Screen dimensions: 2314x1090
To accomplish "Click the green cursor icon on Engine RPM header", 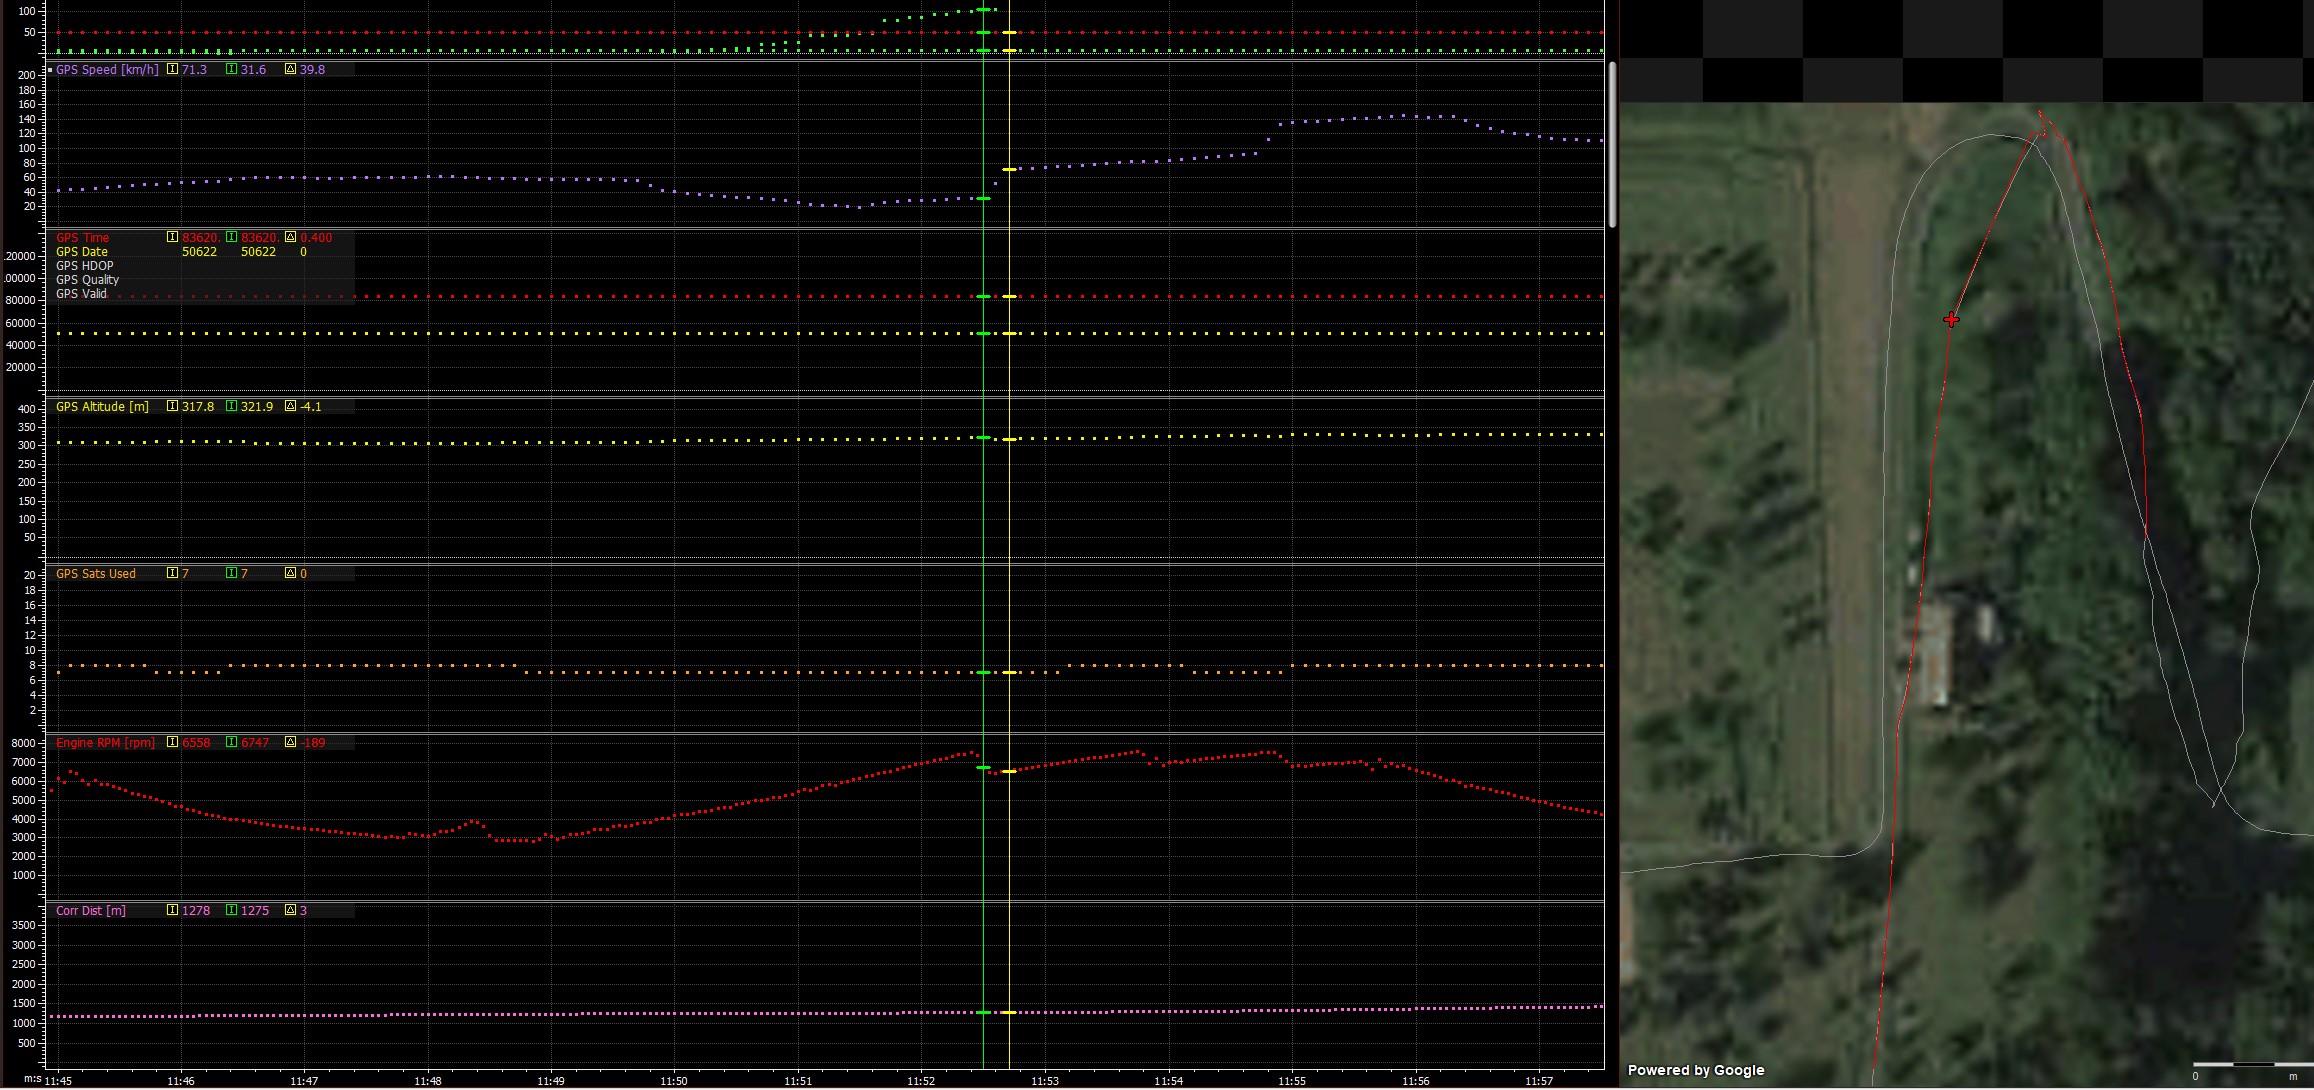I will click(x=230, y=743).
